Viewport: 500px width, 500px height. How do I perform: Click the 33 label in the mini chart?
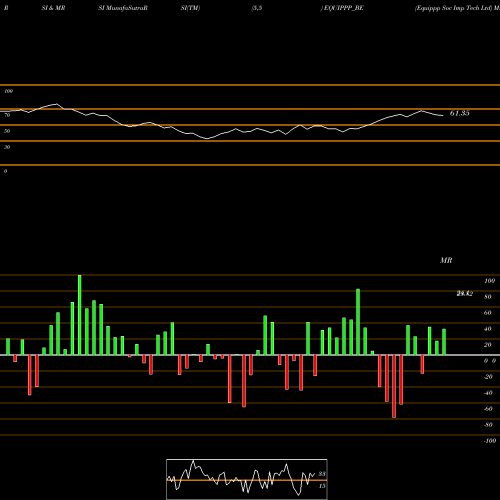(x=322, y=474)
